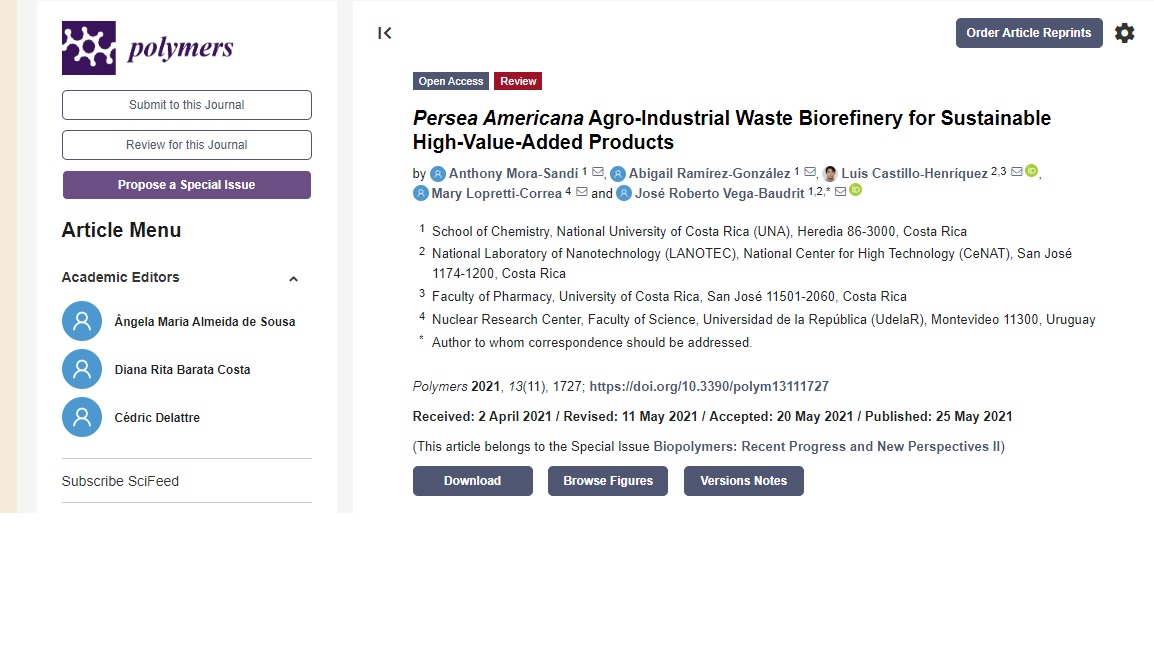Click the Download button

[x=472, y=481]
